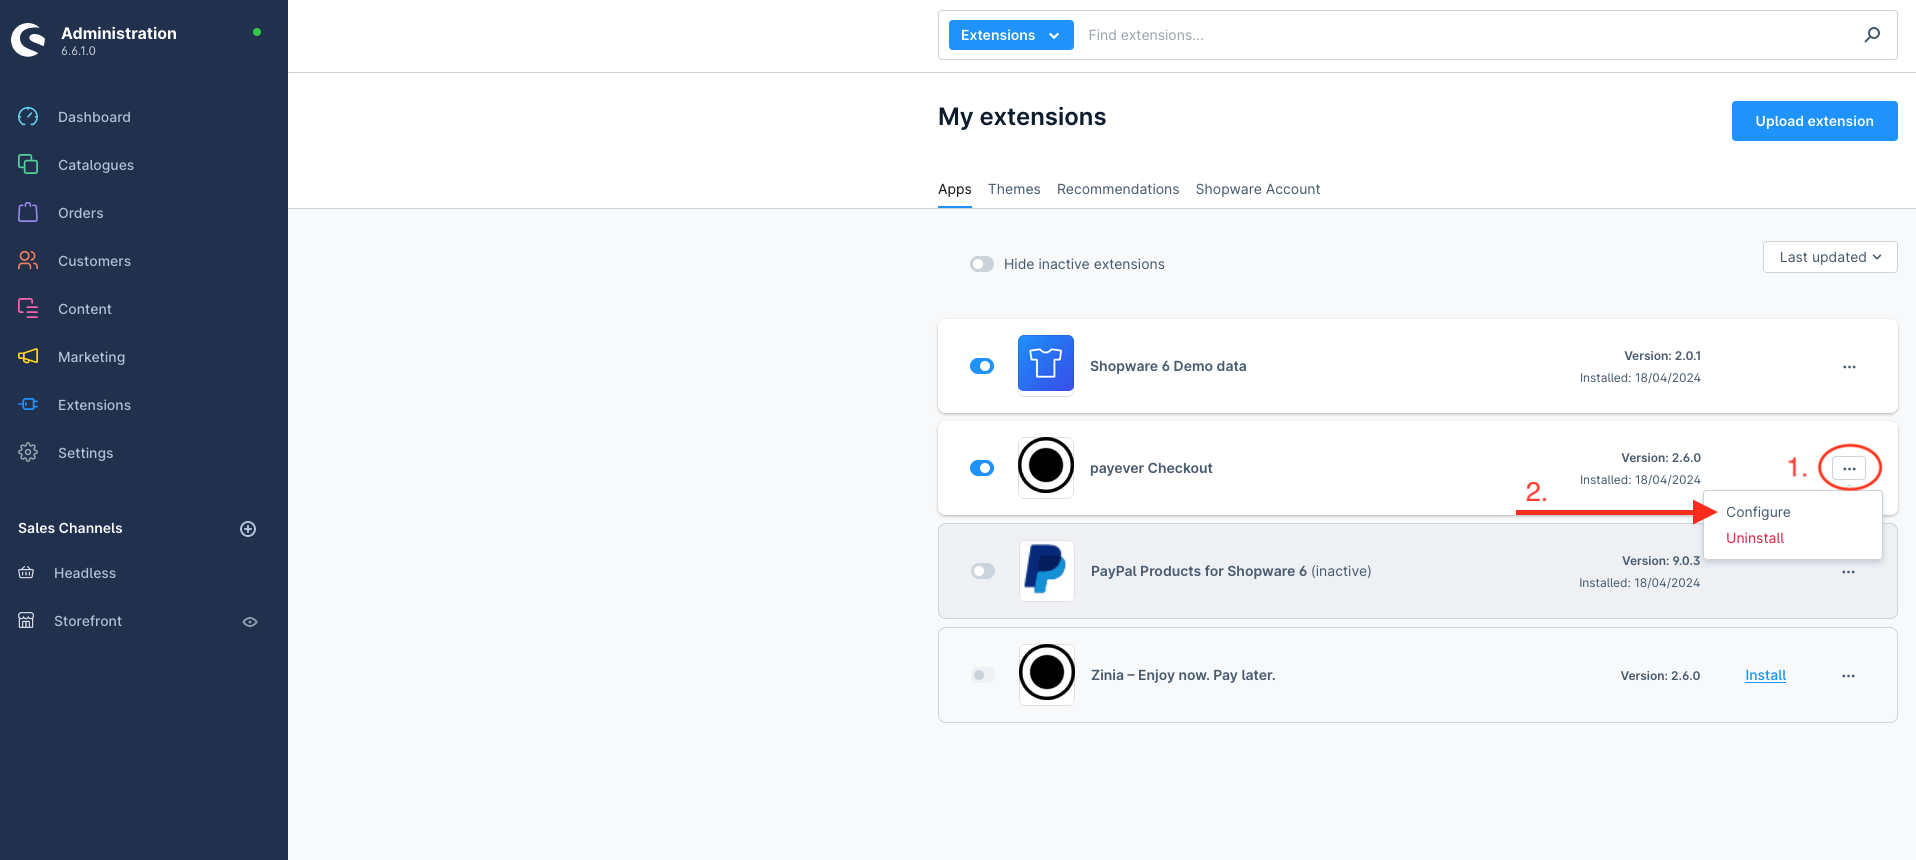Switch to the Themes tab

(x=1014, y=189)
